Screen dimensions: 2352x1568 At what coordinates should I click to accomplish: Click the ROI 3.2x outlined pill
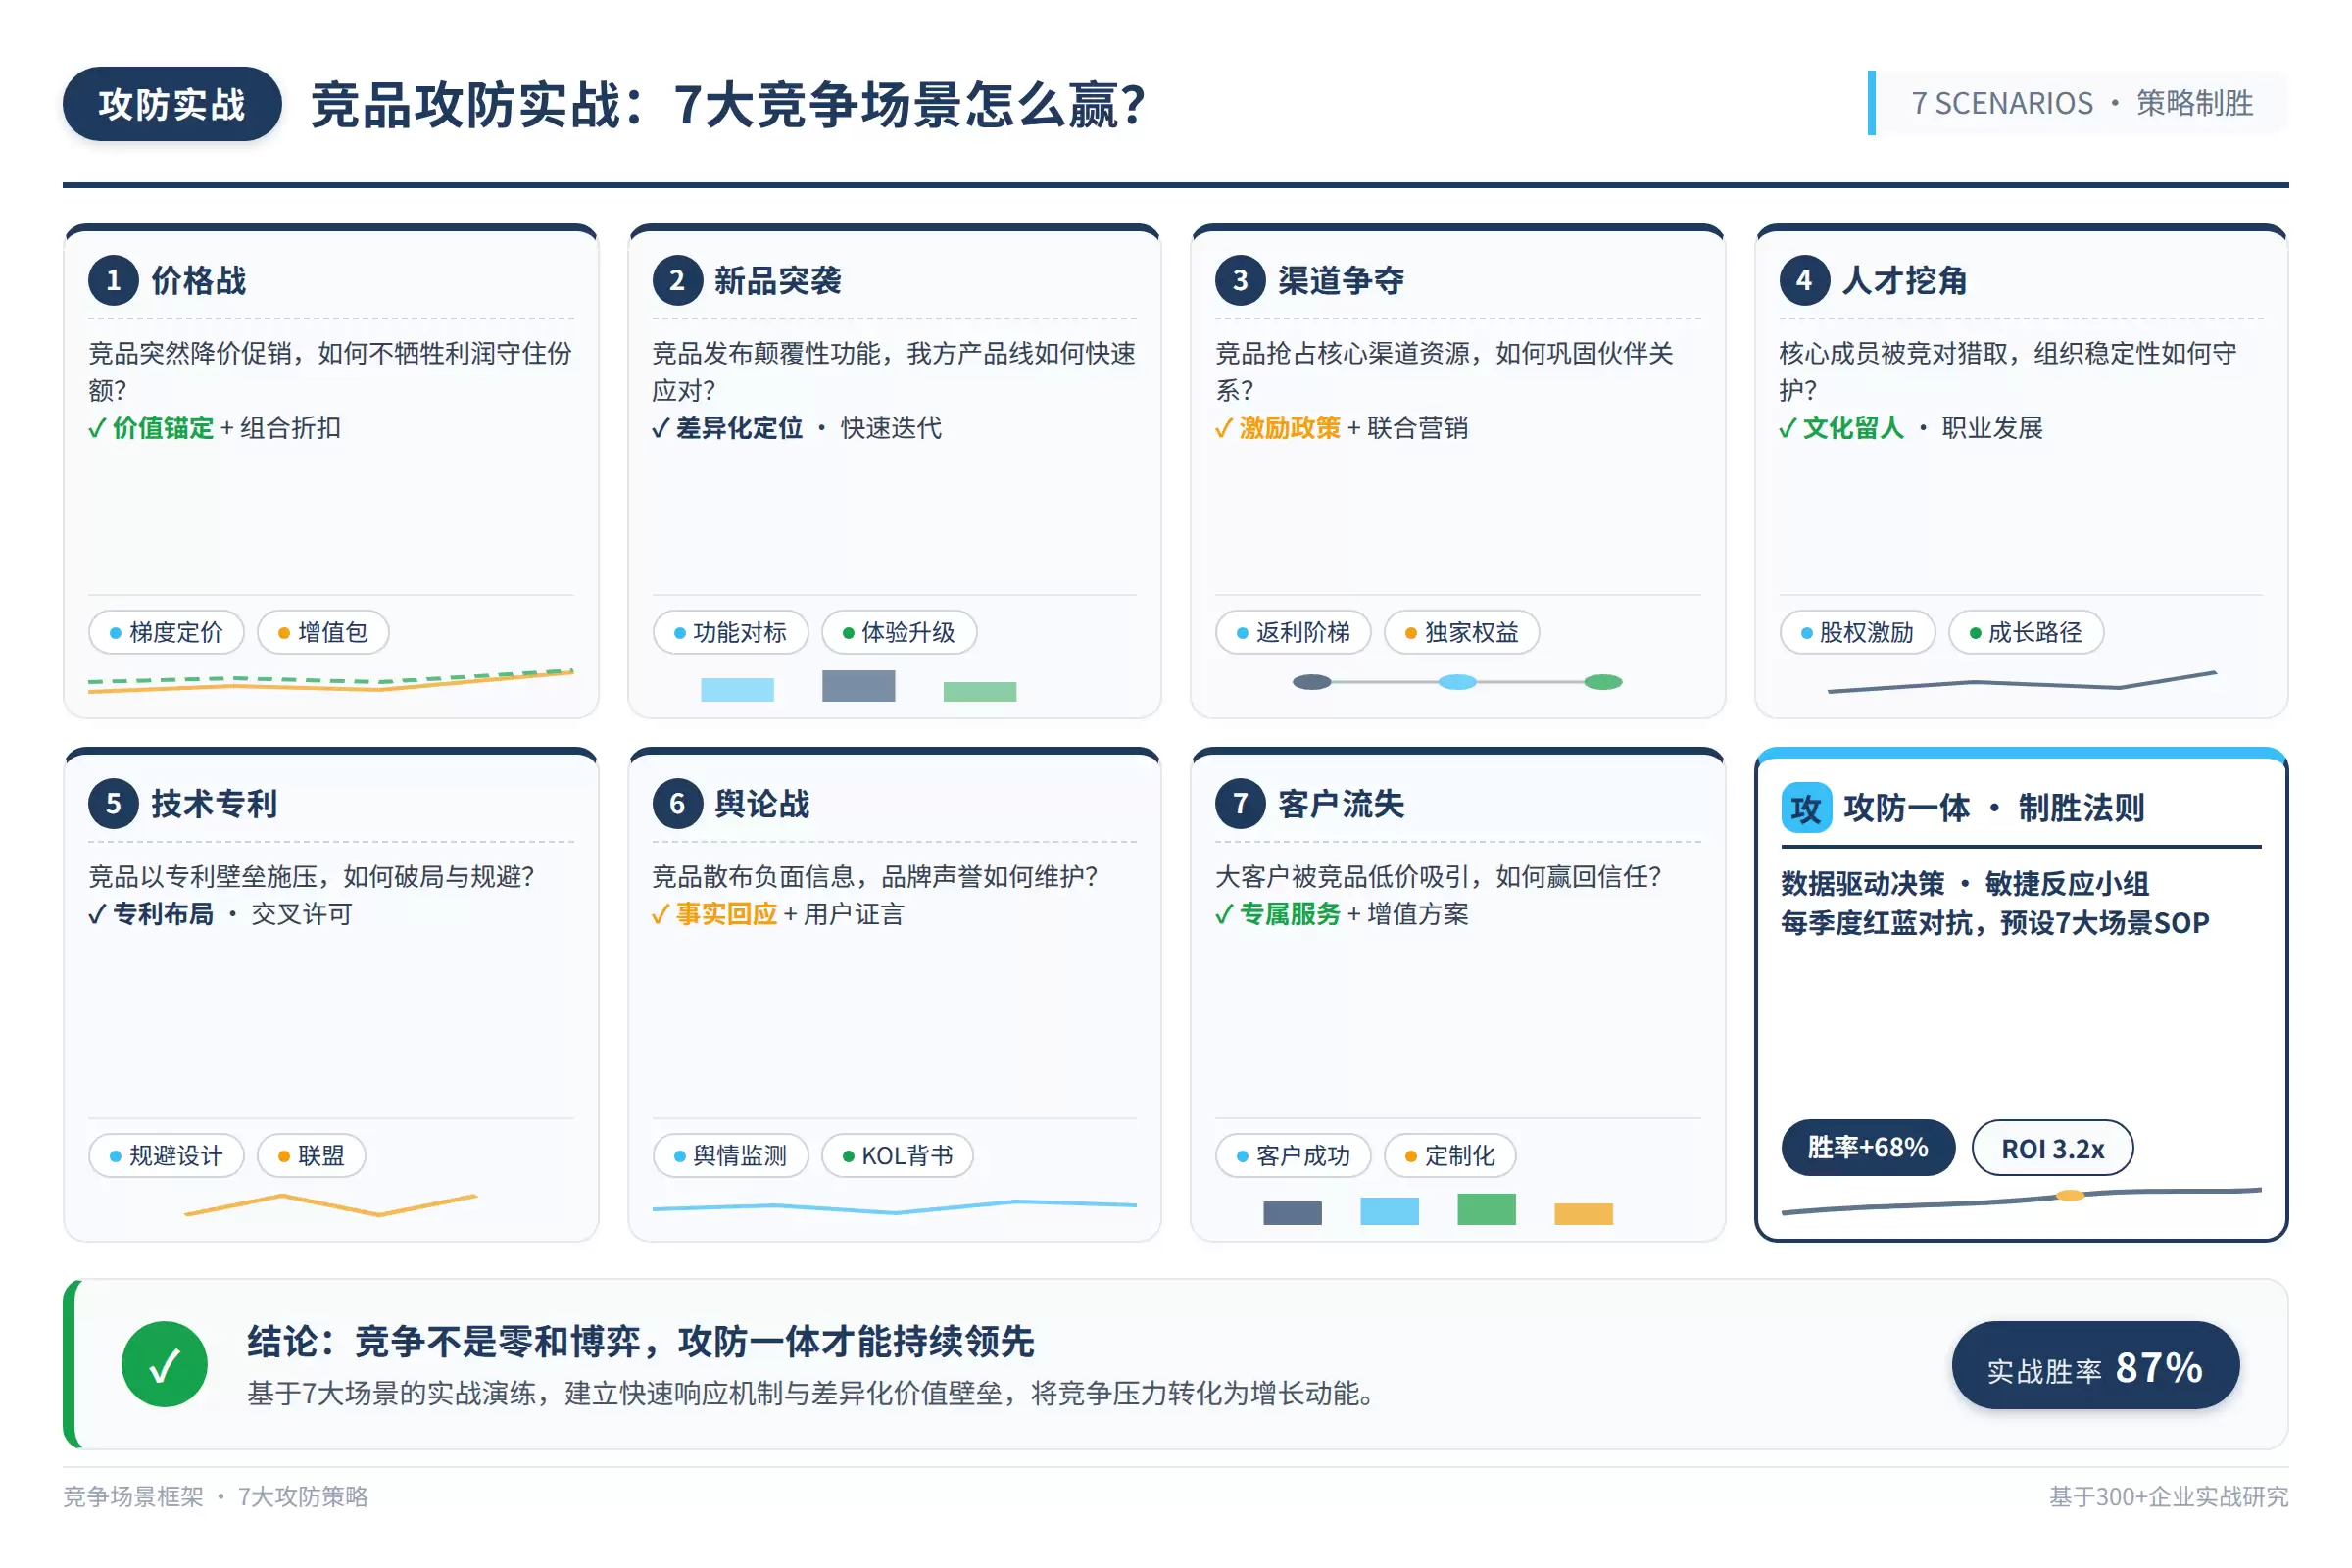point(2052,1148)
